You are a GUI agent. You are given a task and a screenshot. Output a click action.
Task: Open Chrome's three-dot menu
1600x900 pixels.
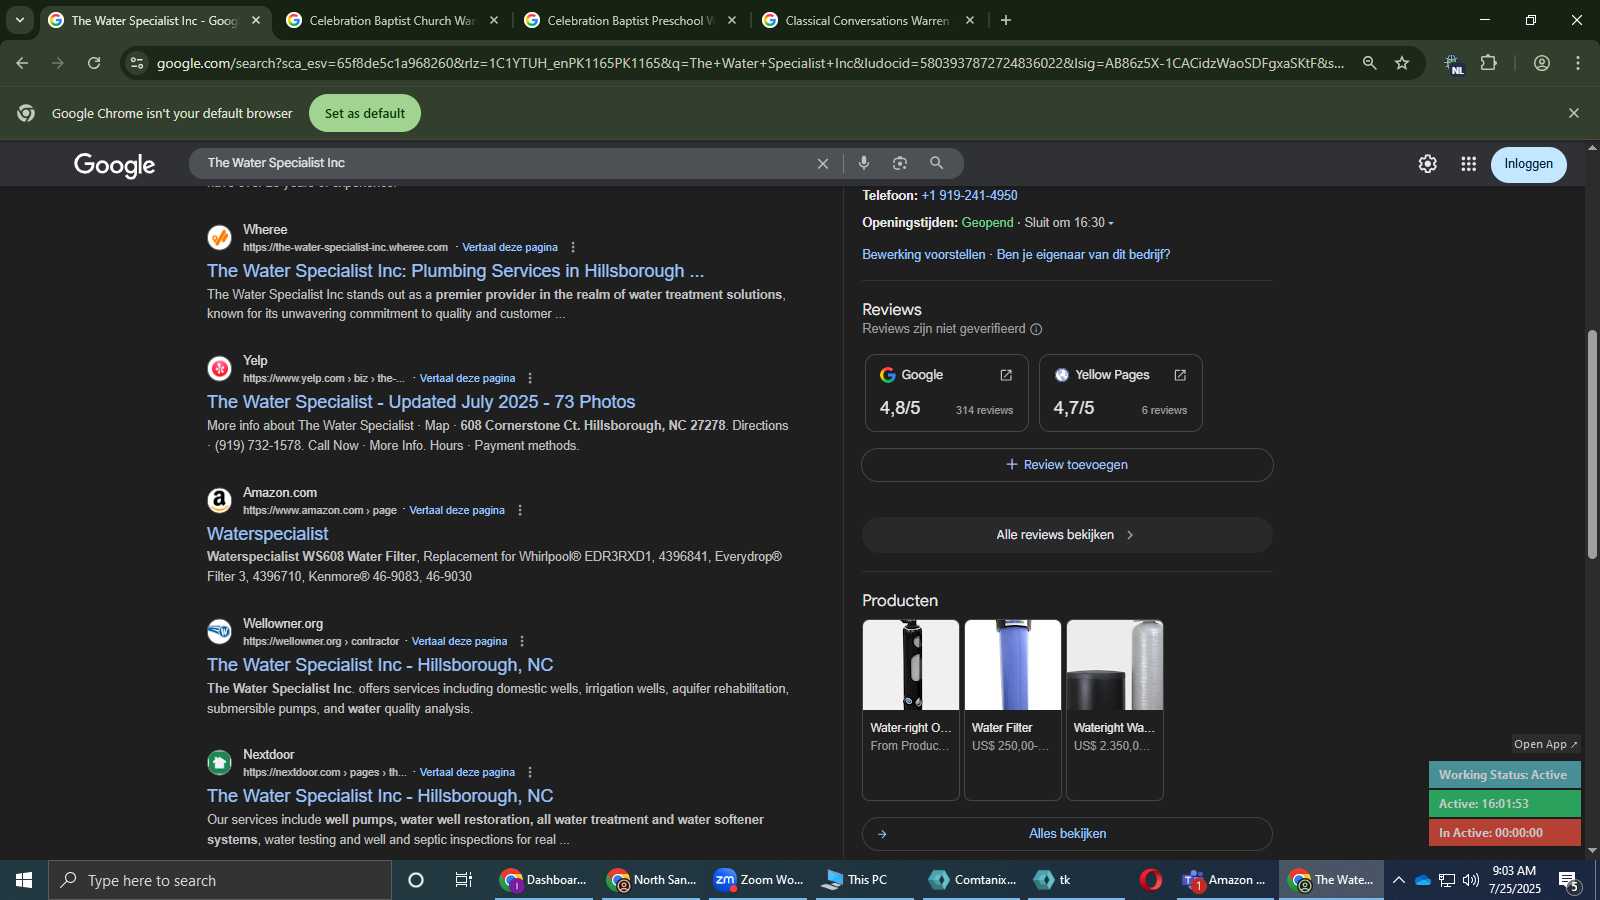[x=1578, y=63]
